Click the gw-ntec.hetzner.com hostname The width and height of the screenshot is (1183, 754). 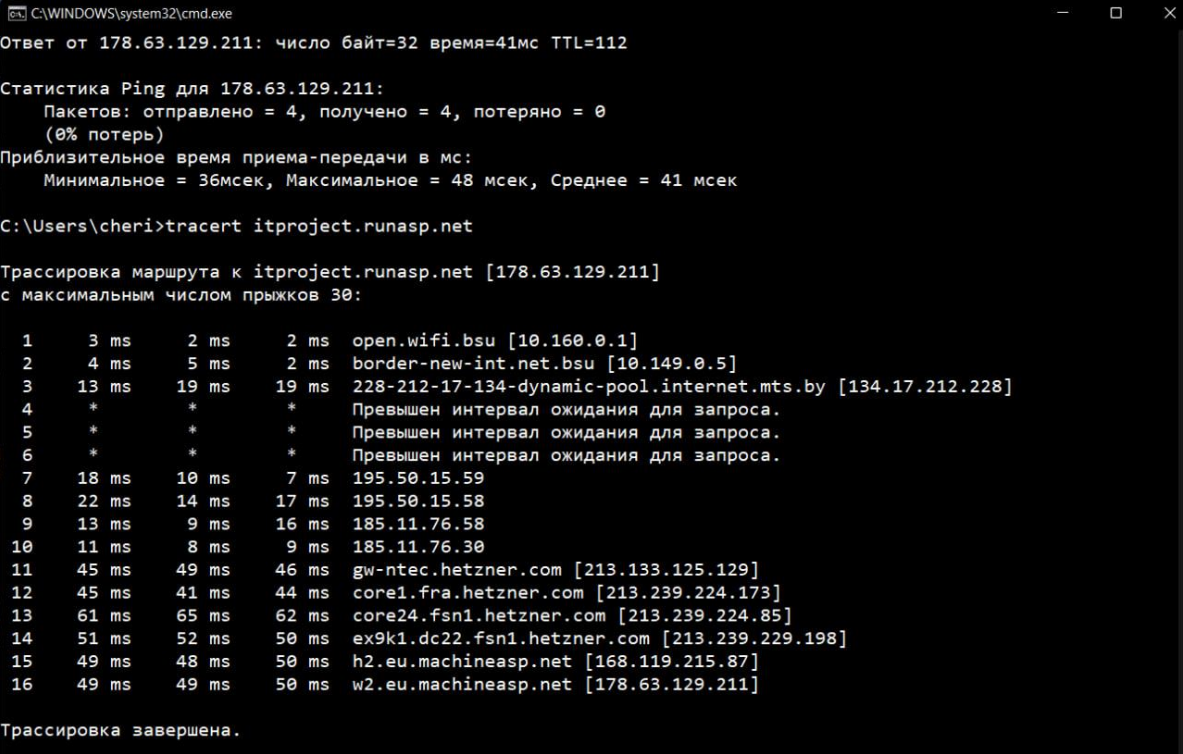coord(458,570)
